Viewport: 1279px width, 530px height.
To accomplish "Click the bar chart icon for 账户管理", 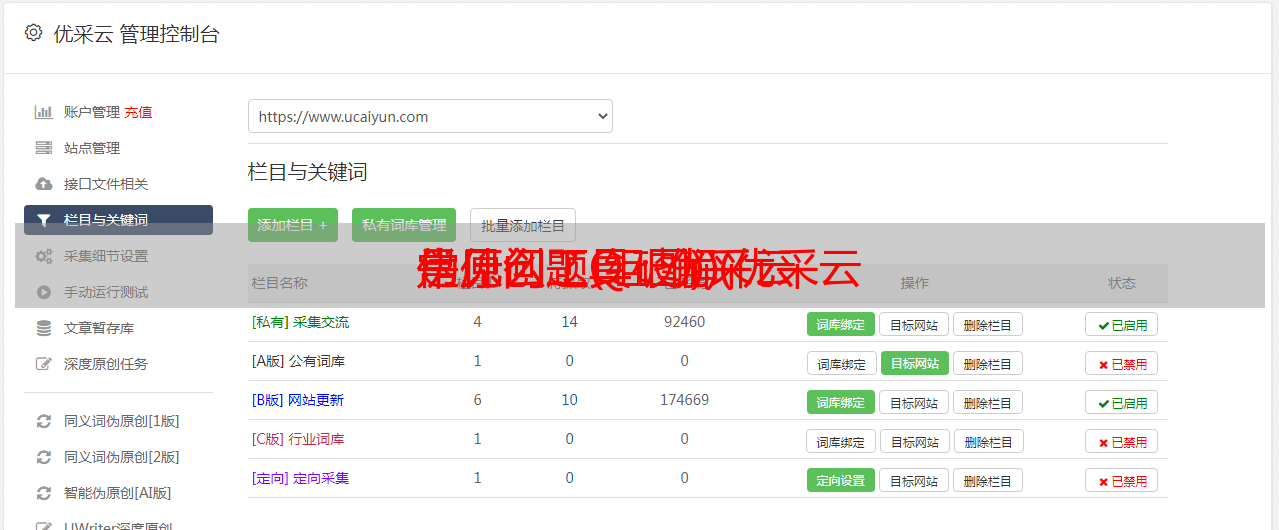I will [43, 112].
